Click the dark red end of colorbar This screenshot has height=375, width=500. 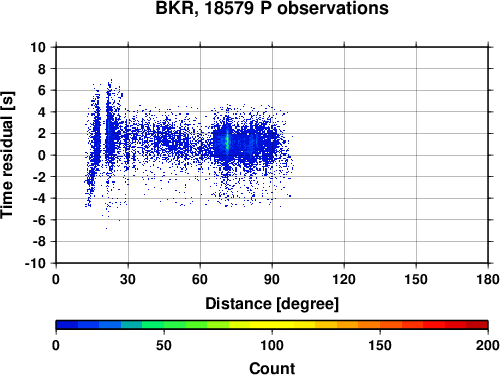click(477, 325)
